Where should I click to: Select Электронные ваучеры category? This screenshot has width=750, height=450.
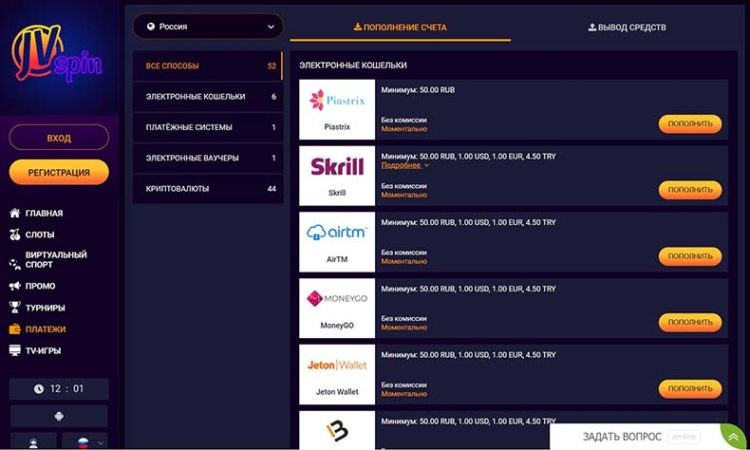(x=208, y=158)
